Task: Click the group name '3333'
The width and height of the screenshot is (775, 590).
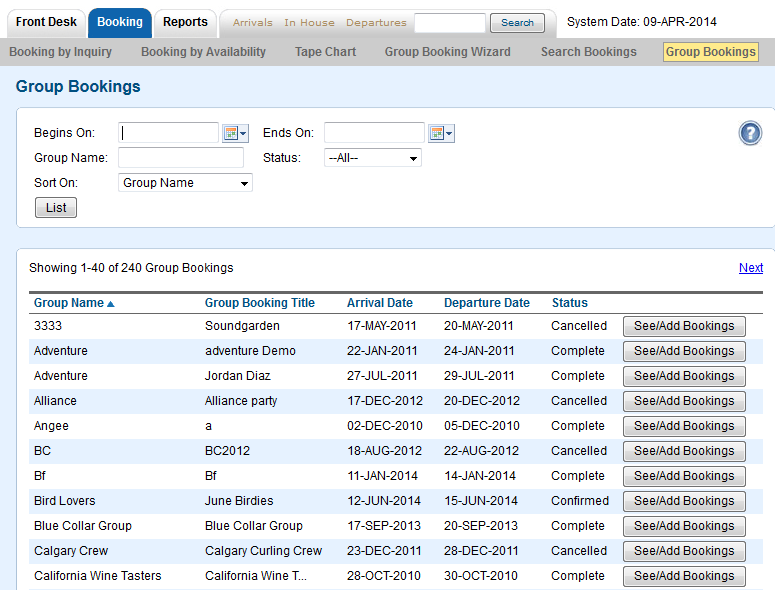Action: 48,326
